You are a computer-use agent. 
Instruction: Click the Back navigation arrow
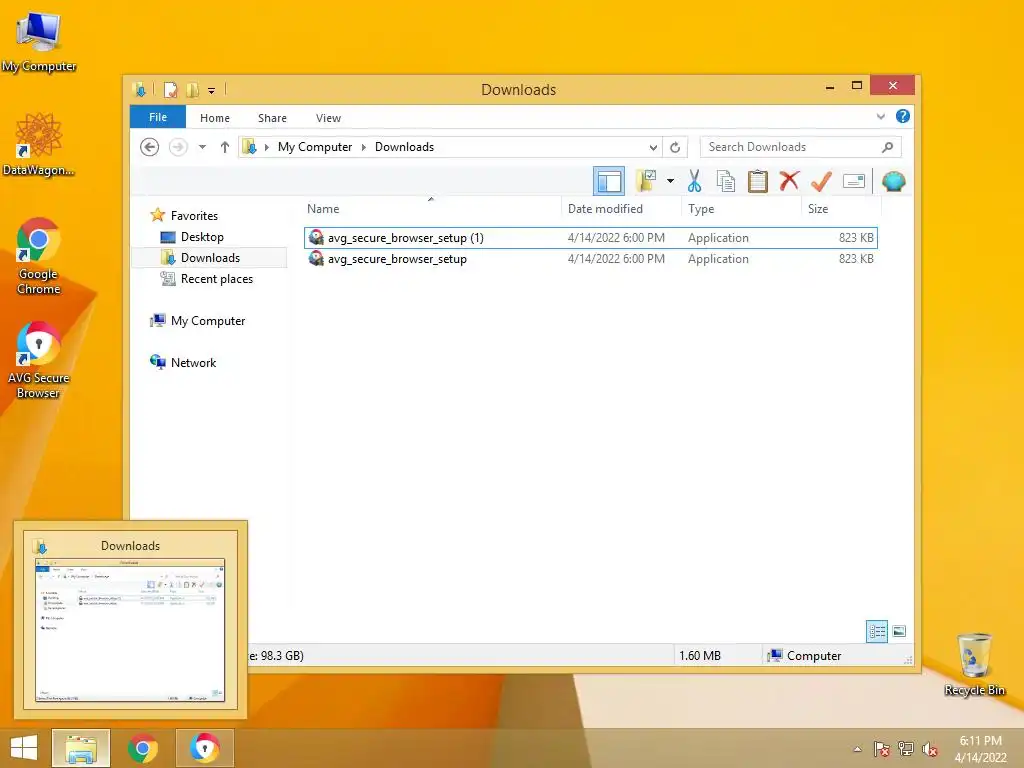tap(150, 147)
